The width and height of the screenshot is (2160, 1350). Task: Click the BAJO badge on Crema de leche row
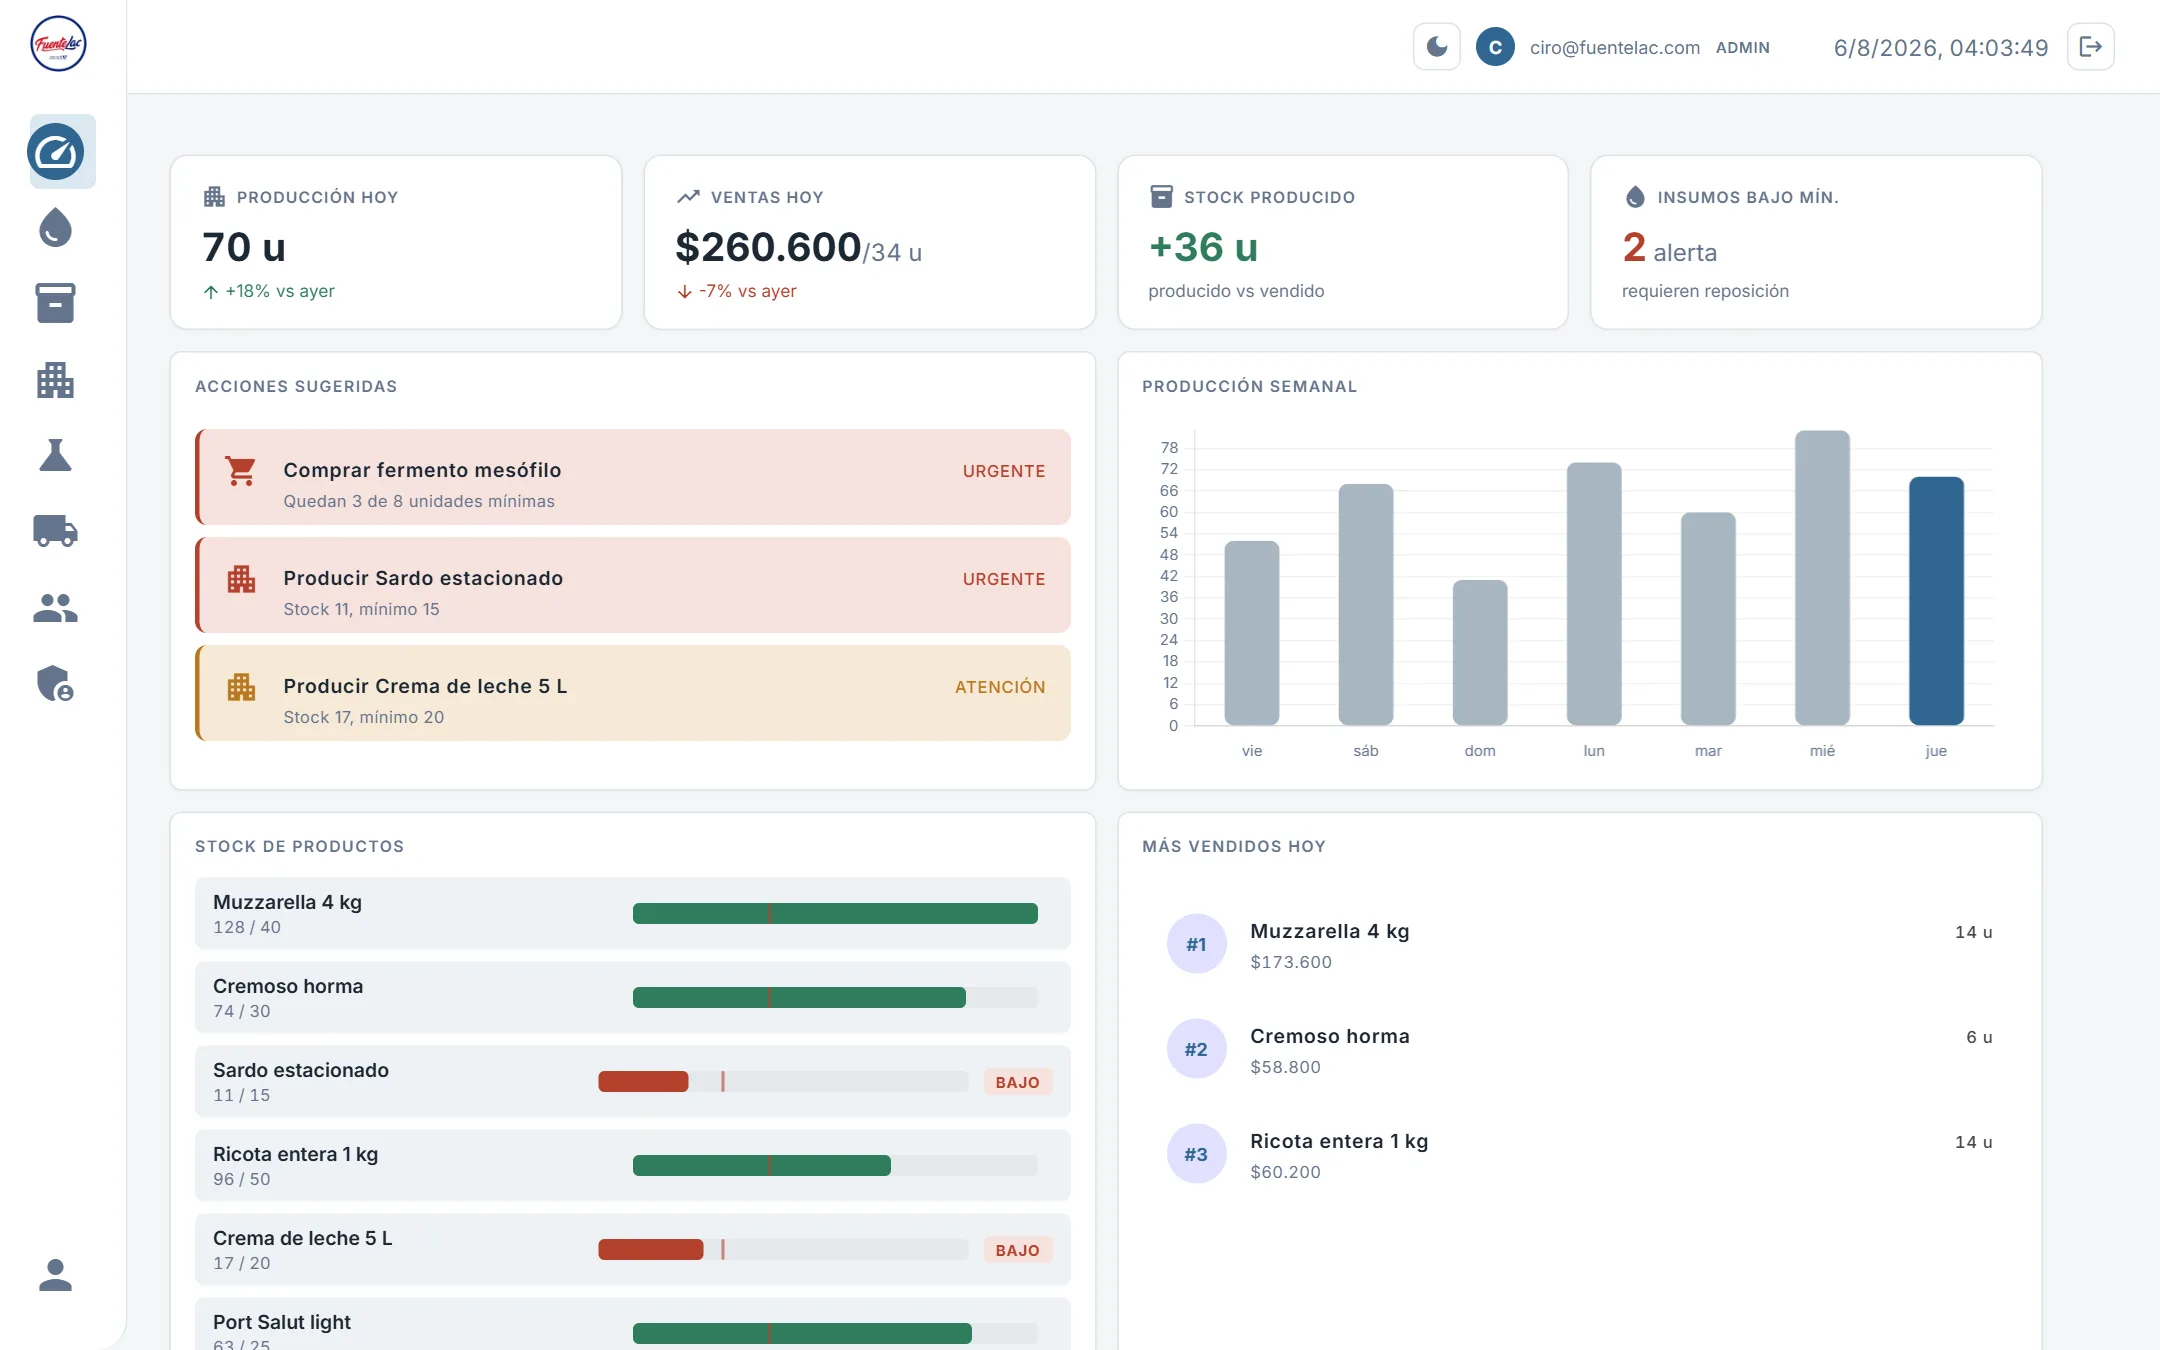coord(1018,1250)
